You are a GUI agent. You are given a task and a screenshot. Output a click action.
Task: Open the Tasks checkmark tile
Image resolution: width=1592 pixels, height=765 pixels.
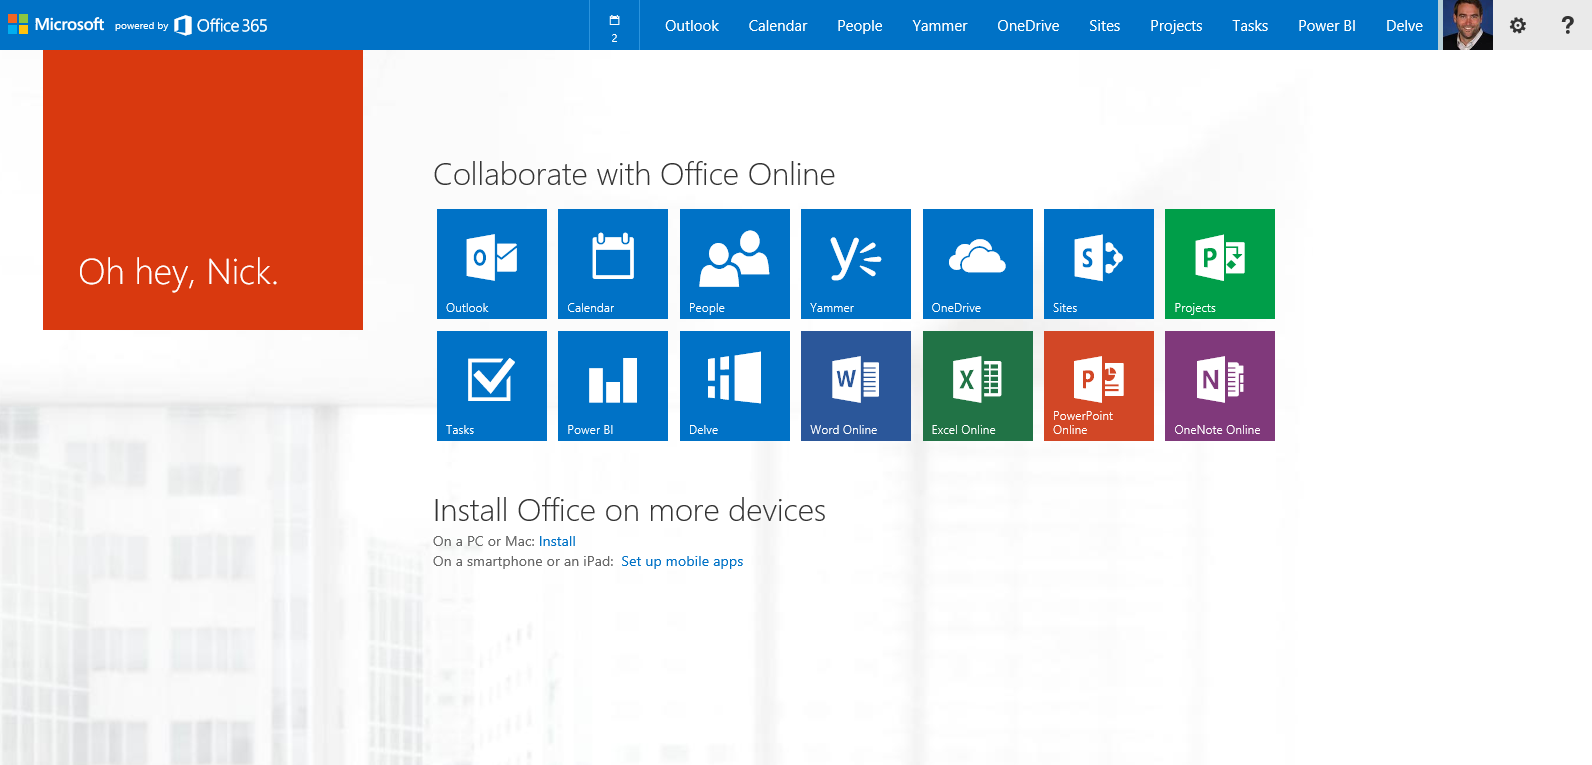492,386
